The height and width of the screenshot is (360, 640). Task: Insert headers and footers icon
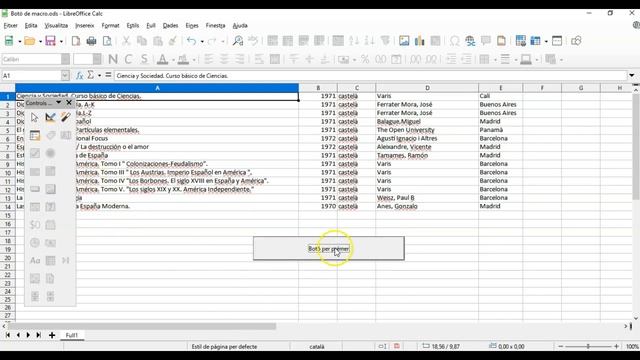(x=501, y=41)
